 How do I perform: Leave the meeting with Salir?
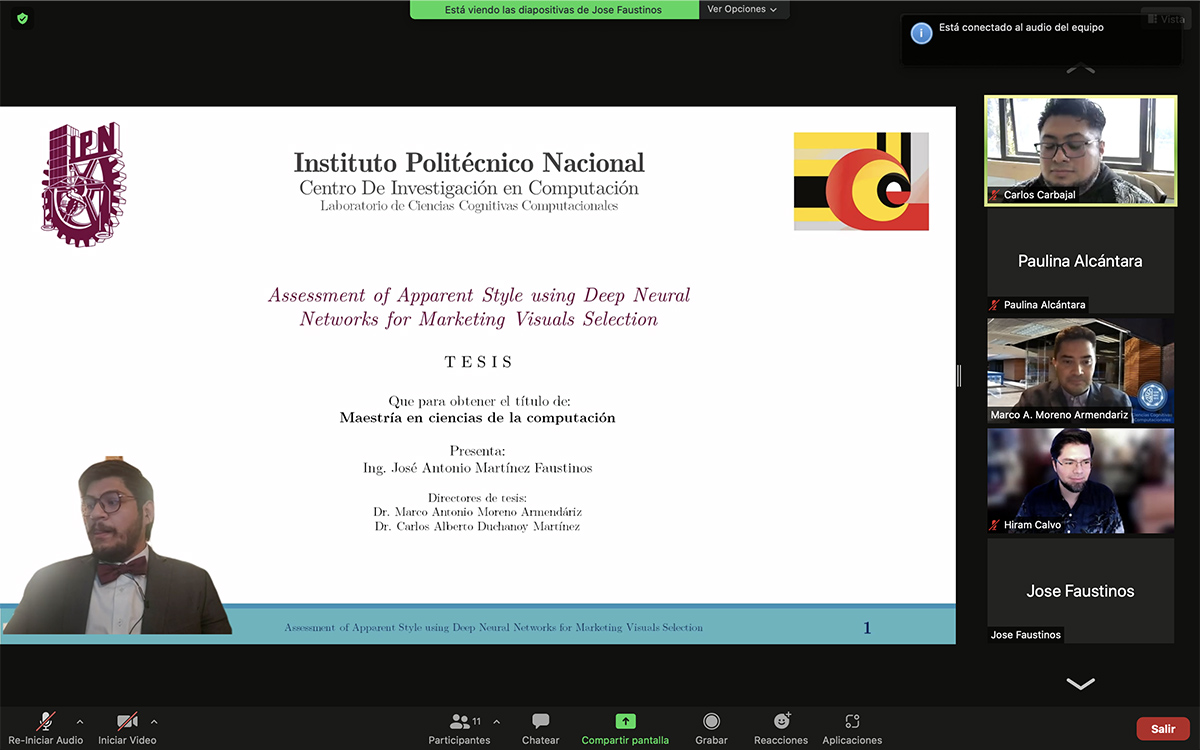pyautogui.click(x=1163, y=729)
